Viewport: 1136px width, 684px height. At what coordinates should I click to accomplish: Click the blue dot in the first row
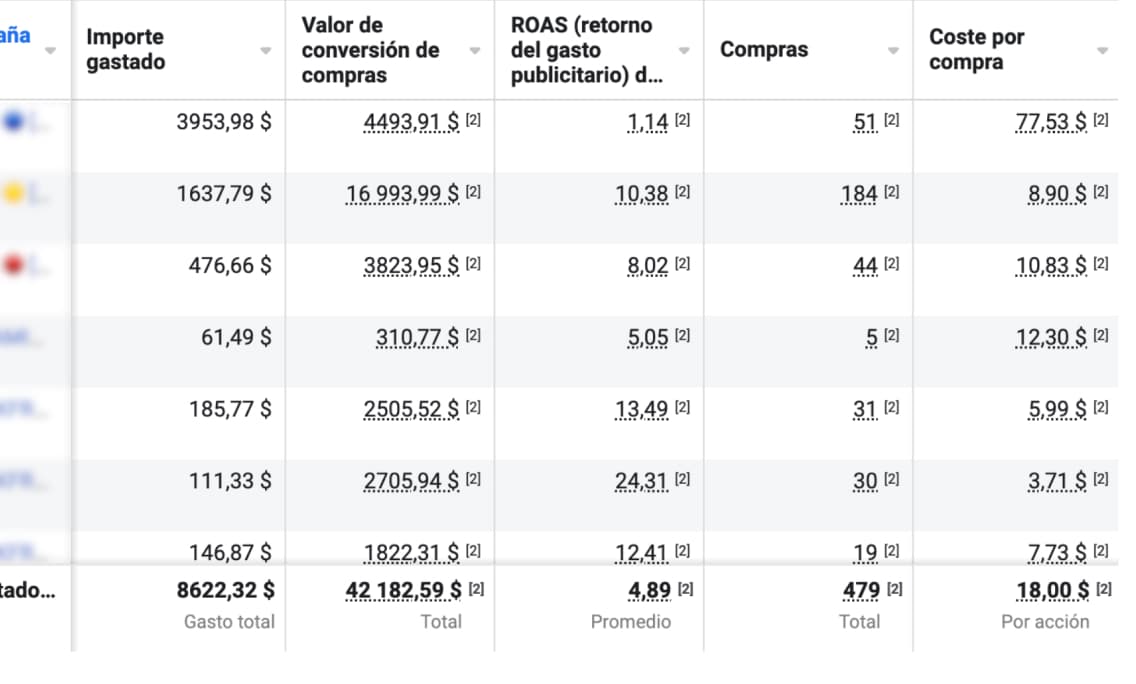coord(14,122)
